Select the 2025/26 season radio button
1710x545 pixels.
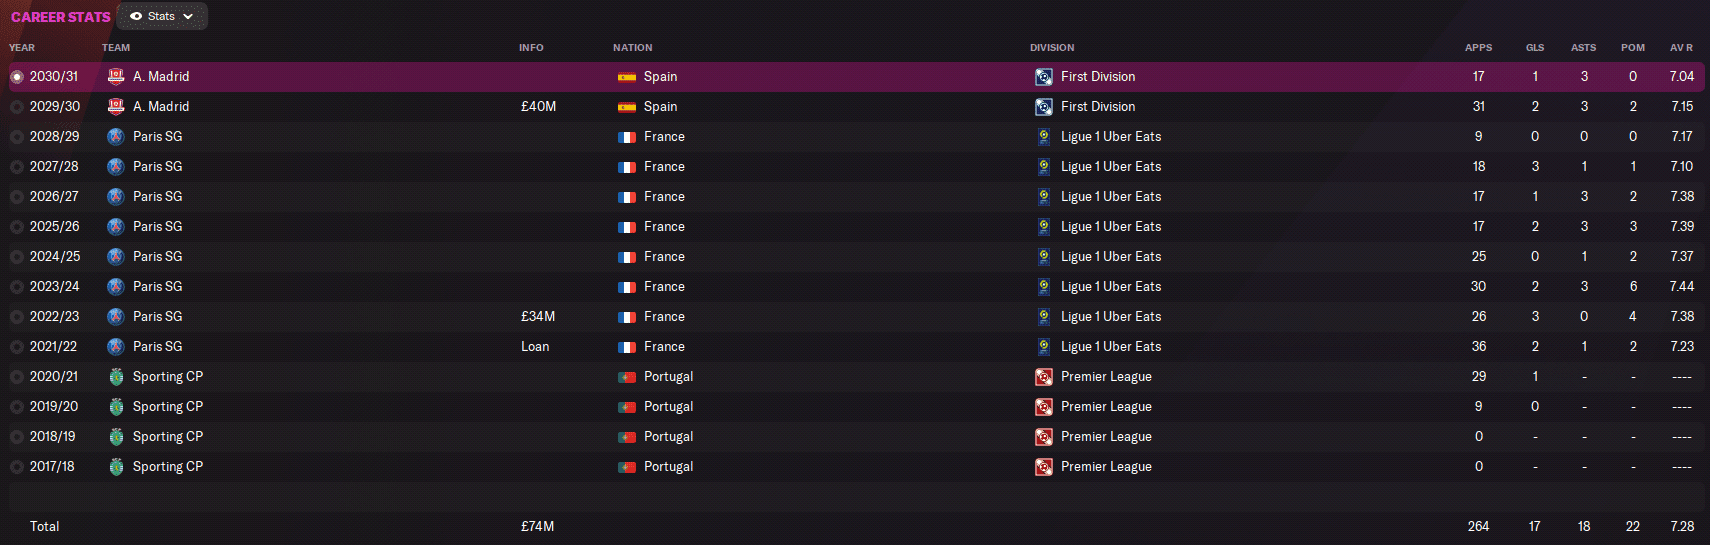[x=17, y=227]
